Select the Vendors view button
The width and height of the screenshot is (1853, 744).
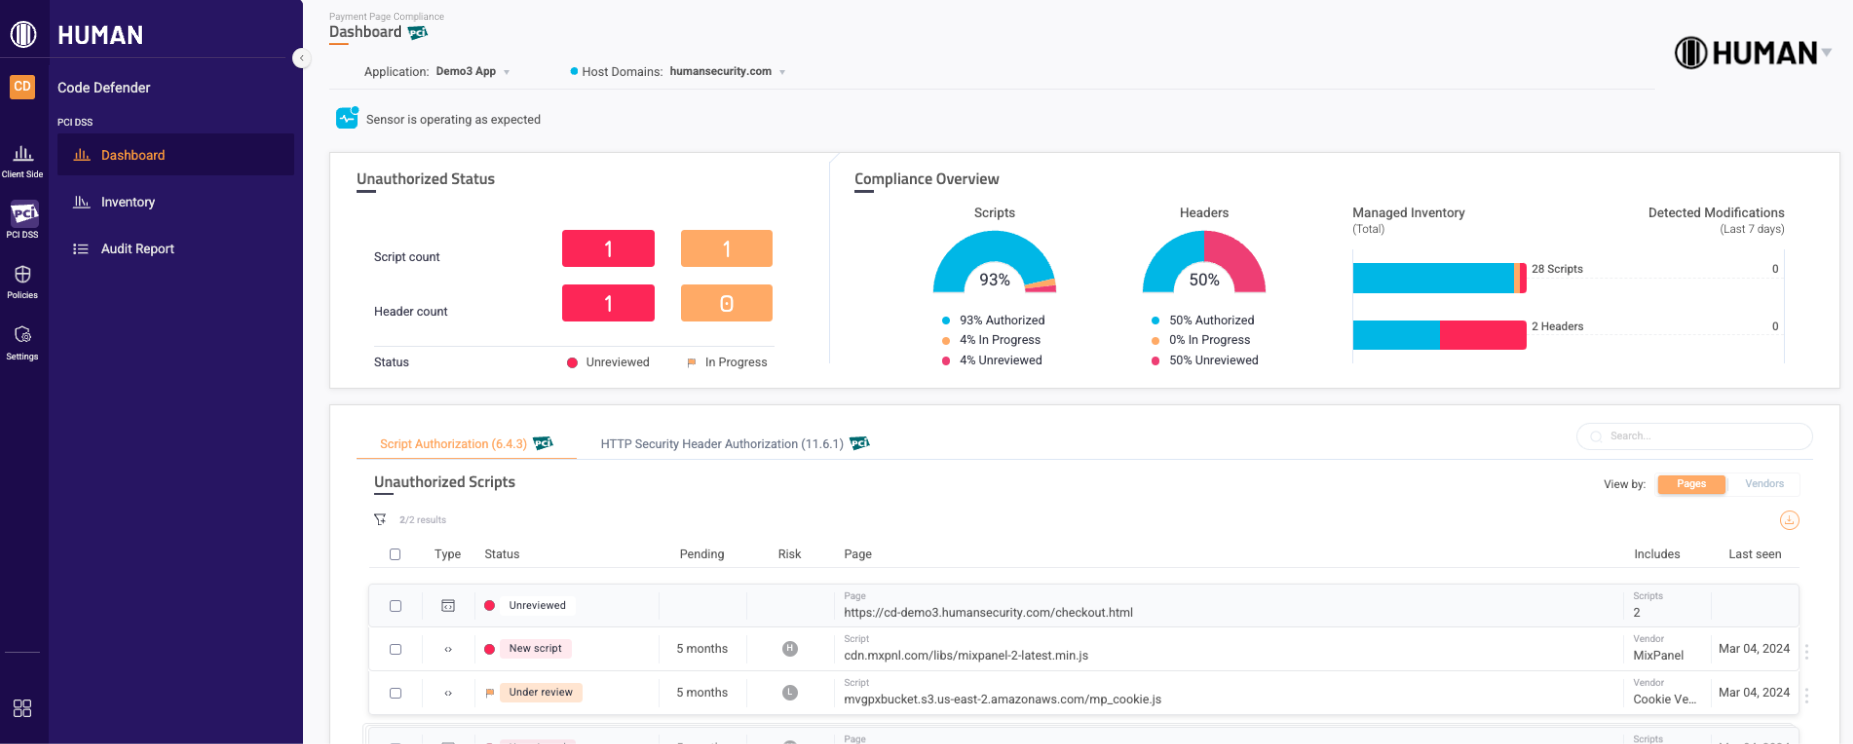click(x=1764, y=484)
